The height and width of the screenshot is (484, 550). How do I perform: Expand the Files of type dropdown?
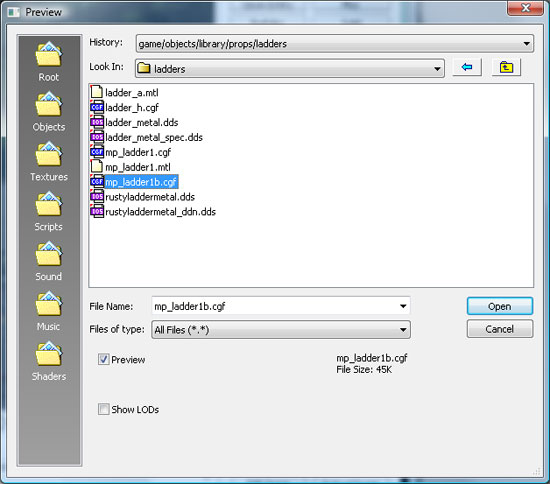[x=403, y=330]
